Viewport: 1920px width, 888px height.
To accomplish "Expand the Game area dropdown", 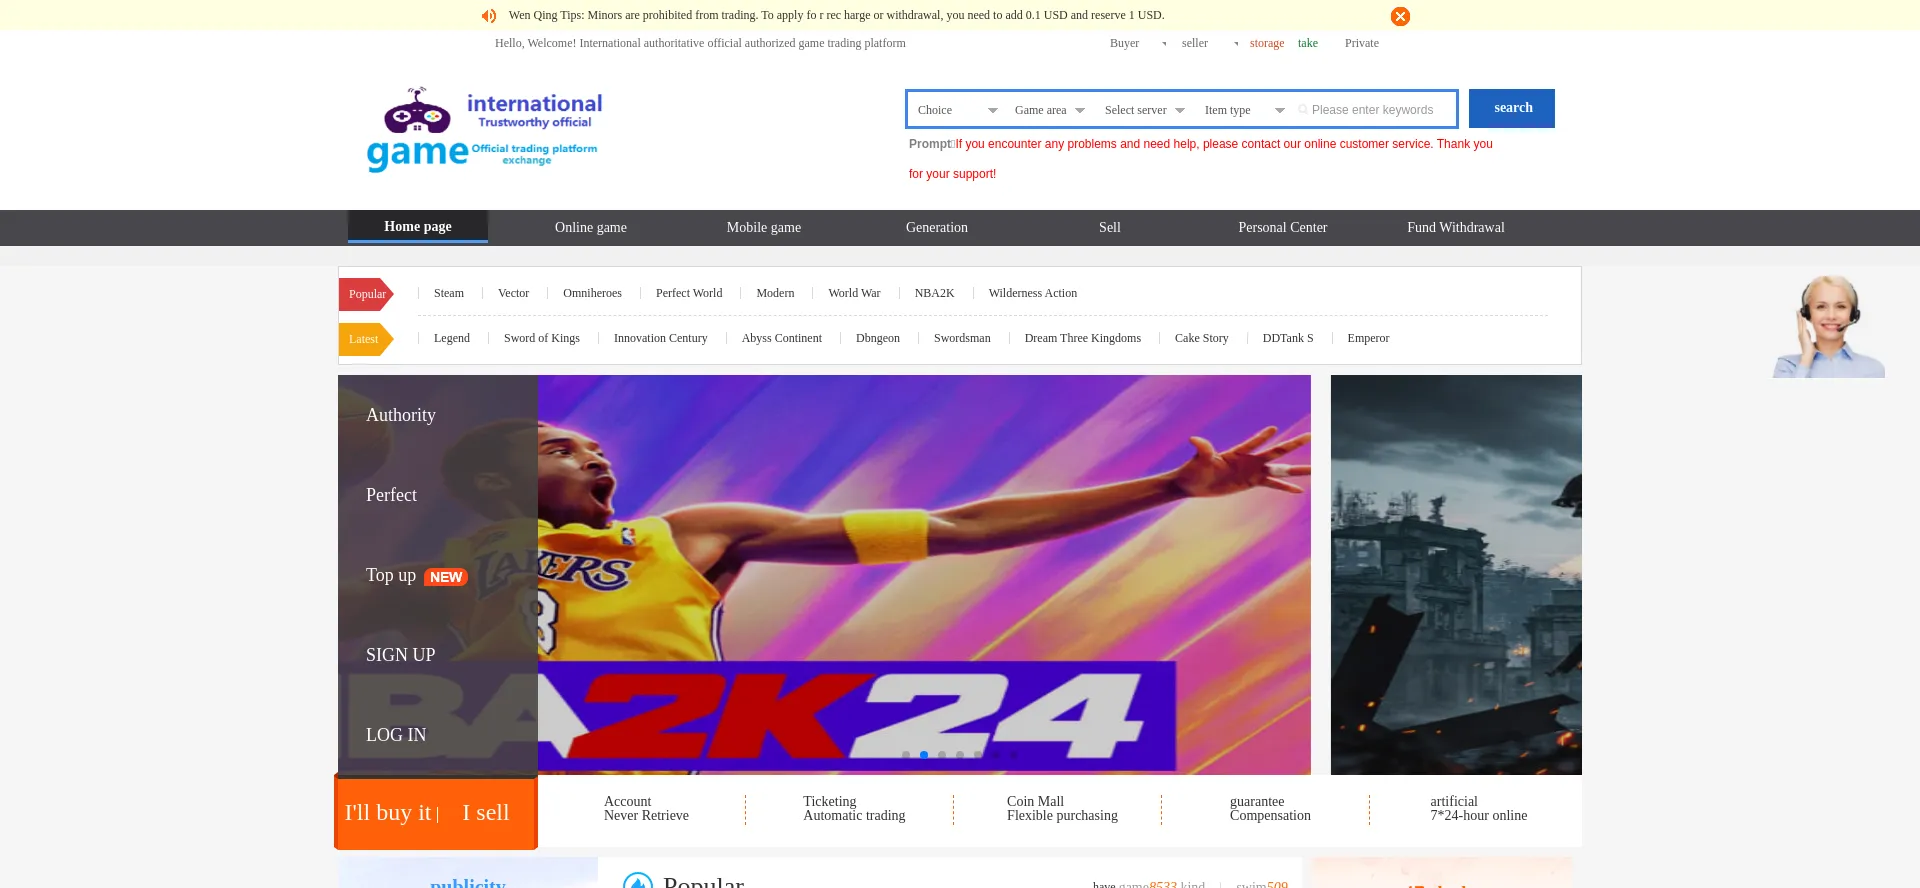I will pyautogui.click(x=1050, y=110).
